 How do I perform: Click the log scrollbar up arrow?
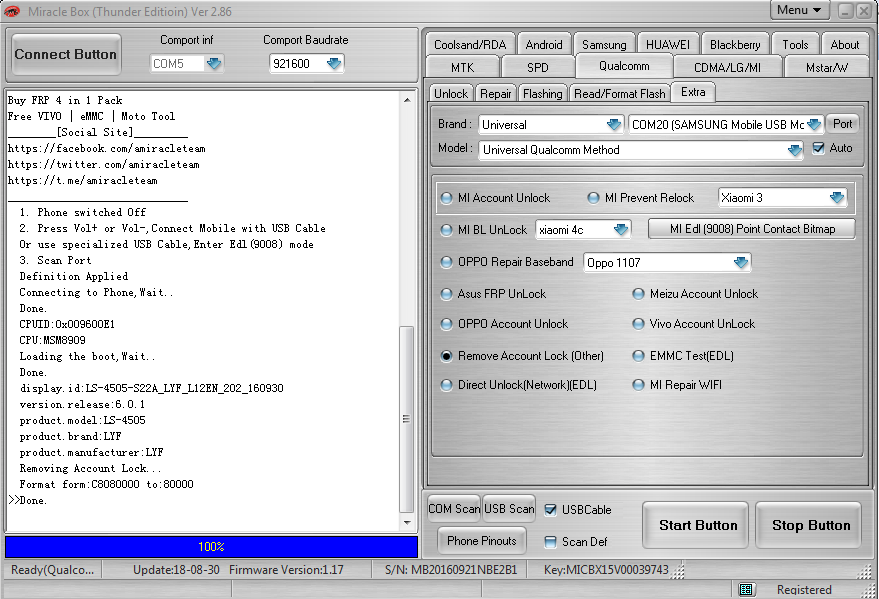(406, 100)
